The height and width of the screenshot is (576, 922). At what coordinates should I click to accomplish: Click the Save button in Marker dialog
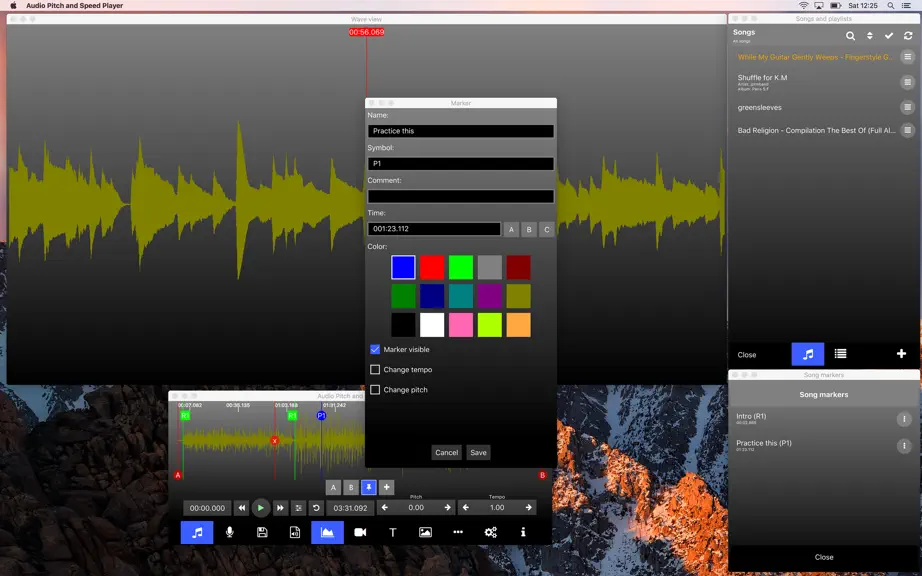tap(478, 453)
